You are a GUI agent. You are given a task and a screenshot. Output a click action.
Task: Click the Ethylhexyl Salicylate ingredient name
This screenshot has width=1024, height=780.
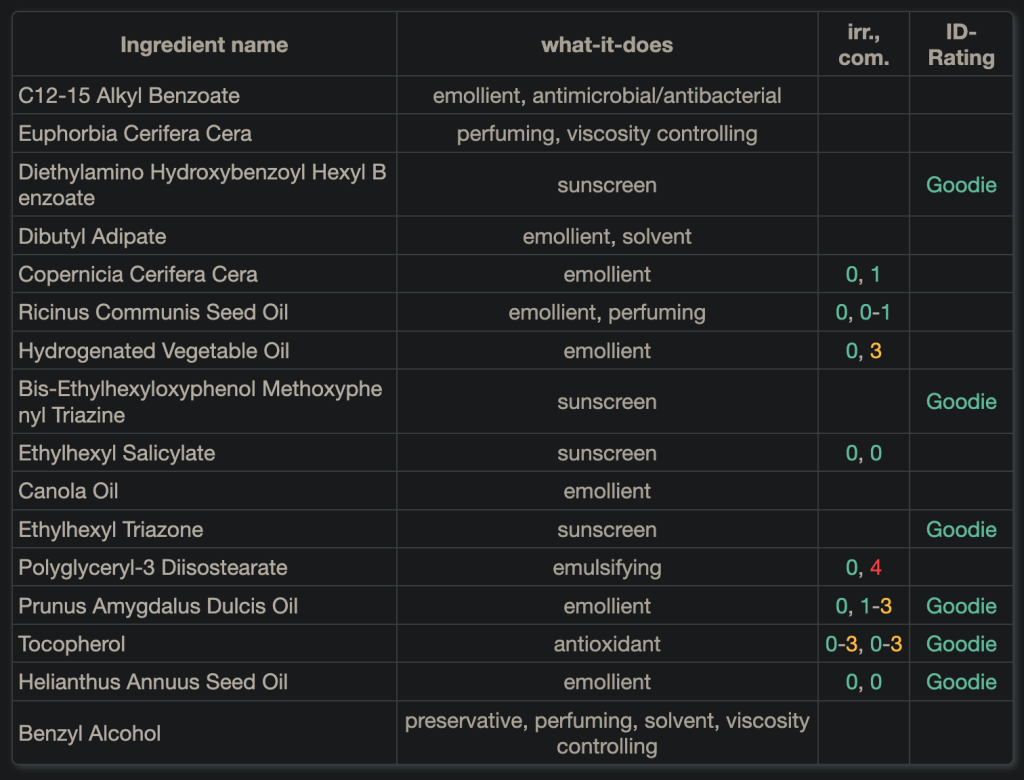click(x=117, y=453)
